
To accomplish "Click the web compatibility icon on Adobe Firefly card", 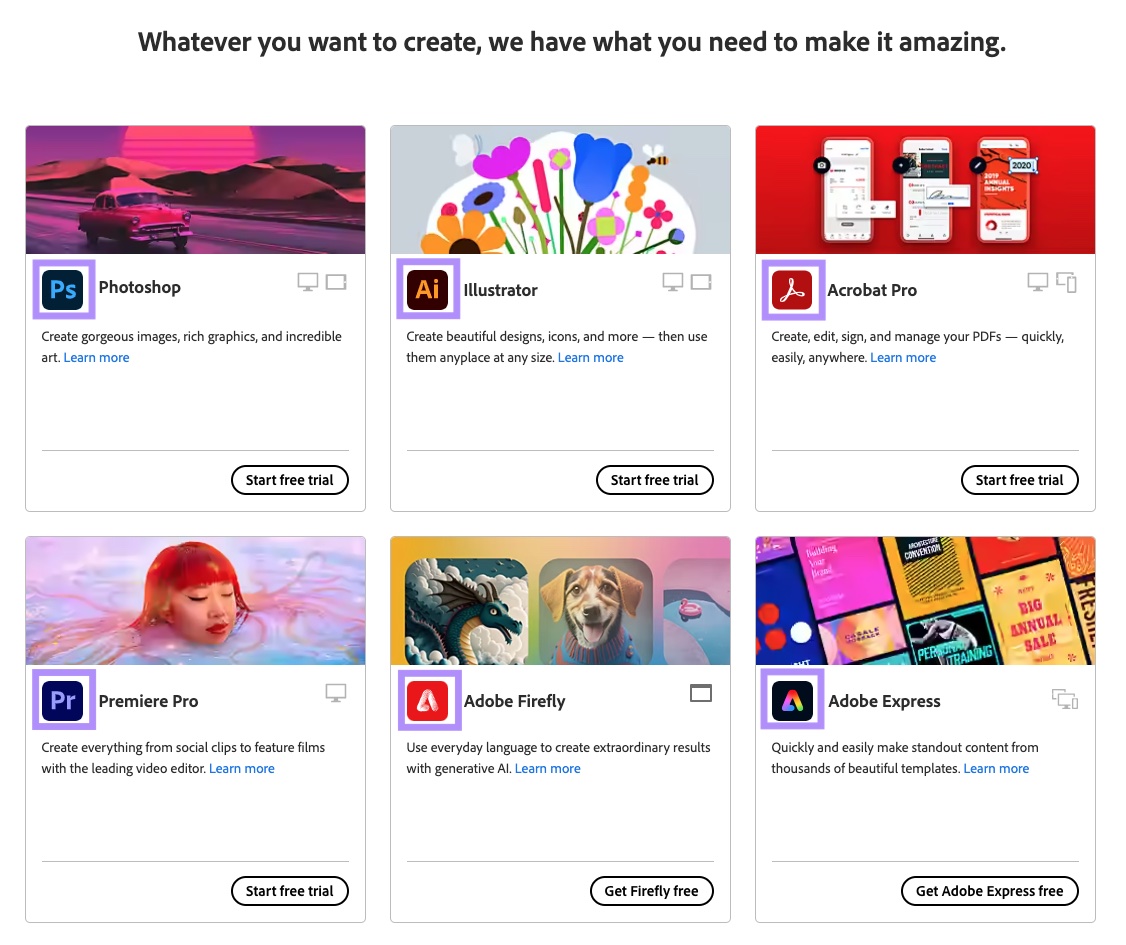I will (701, 692).
